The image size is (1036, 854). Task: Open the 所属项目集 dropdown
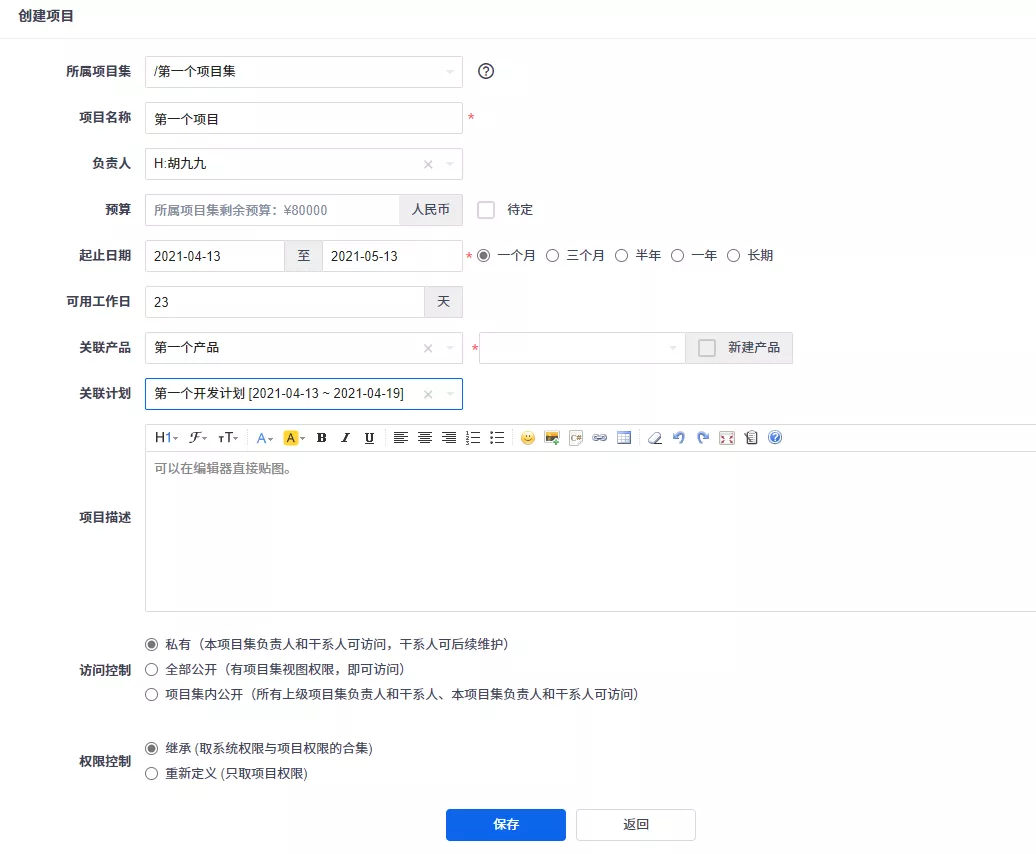point(303,72)
